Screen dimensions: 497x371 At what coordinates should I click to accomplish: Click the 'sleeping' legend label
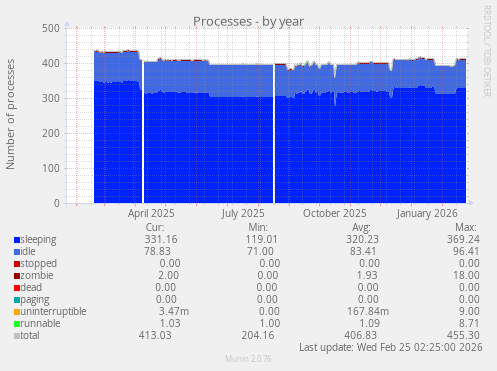click(x=38, y=240)
